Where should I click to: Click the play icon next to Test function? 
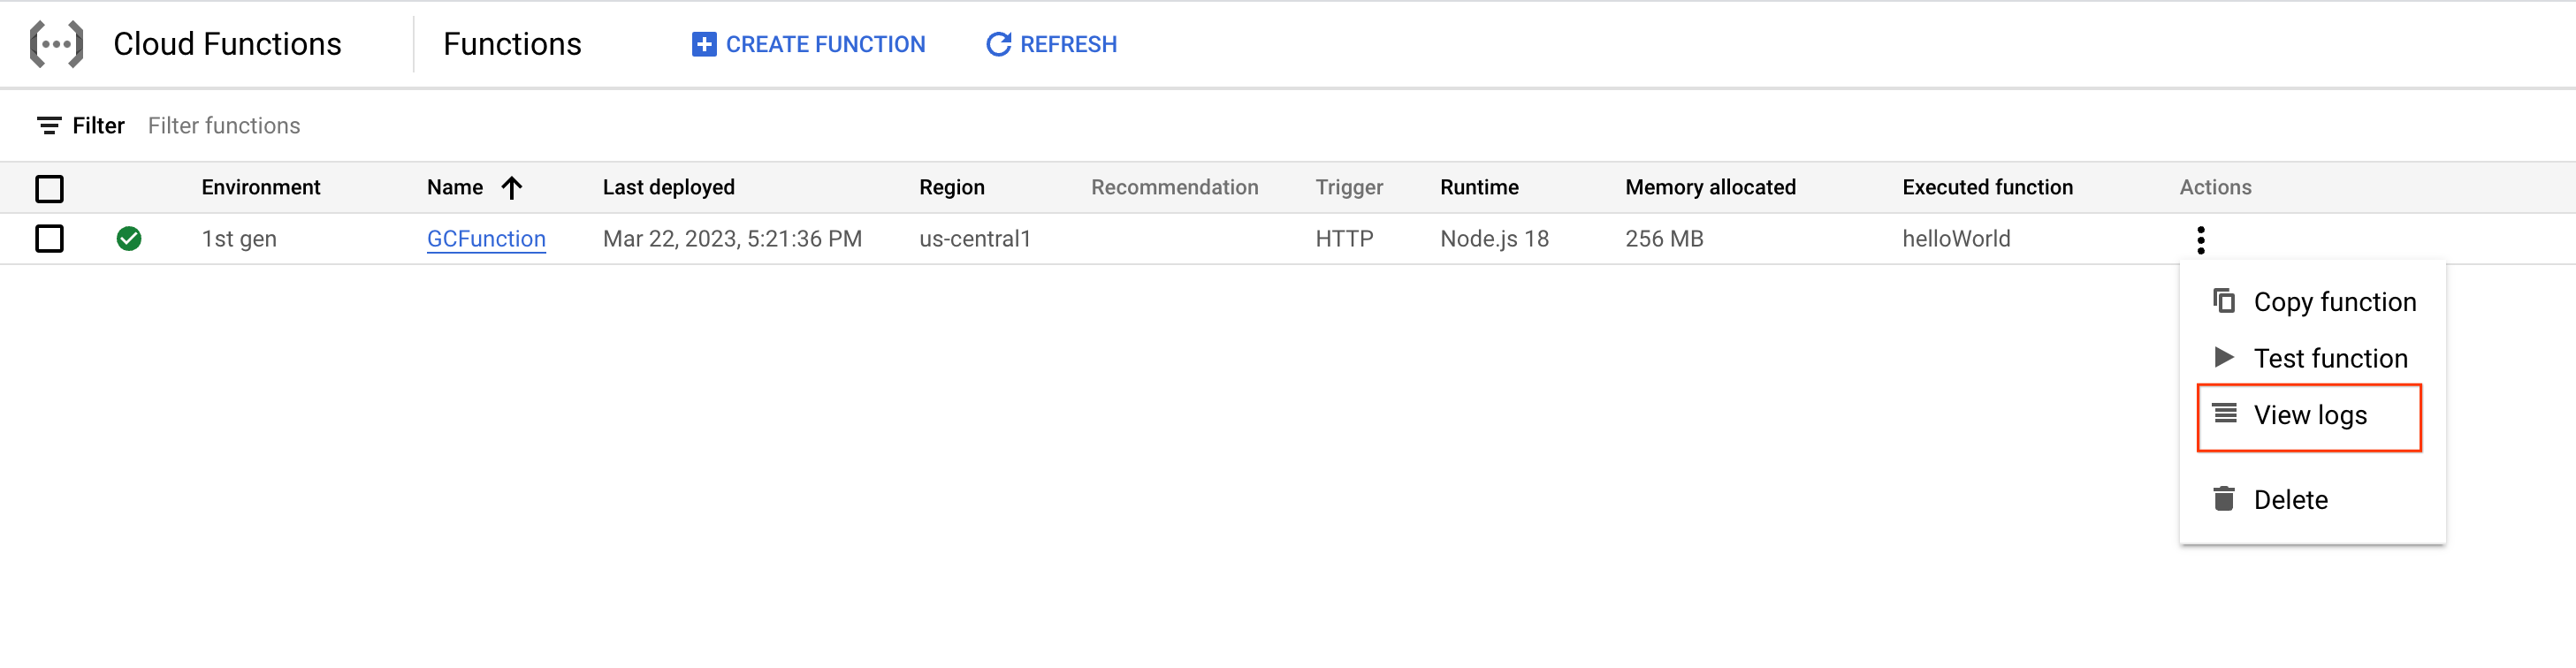click(x=2224, y=357)
